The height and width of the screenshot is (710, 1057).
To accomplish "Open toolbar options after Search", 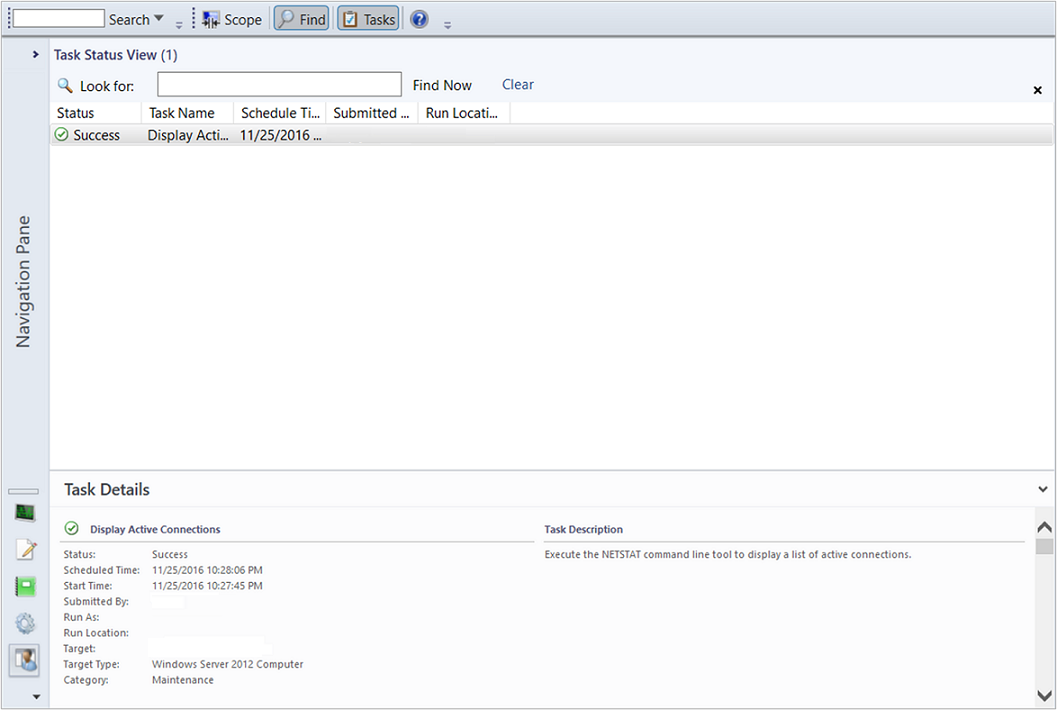I will (x=179, y=25).
